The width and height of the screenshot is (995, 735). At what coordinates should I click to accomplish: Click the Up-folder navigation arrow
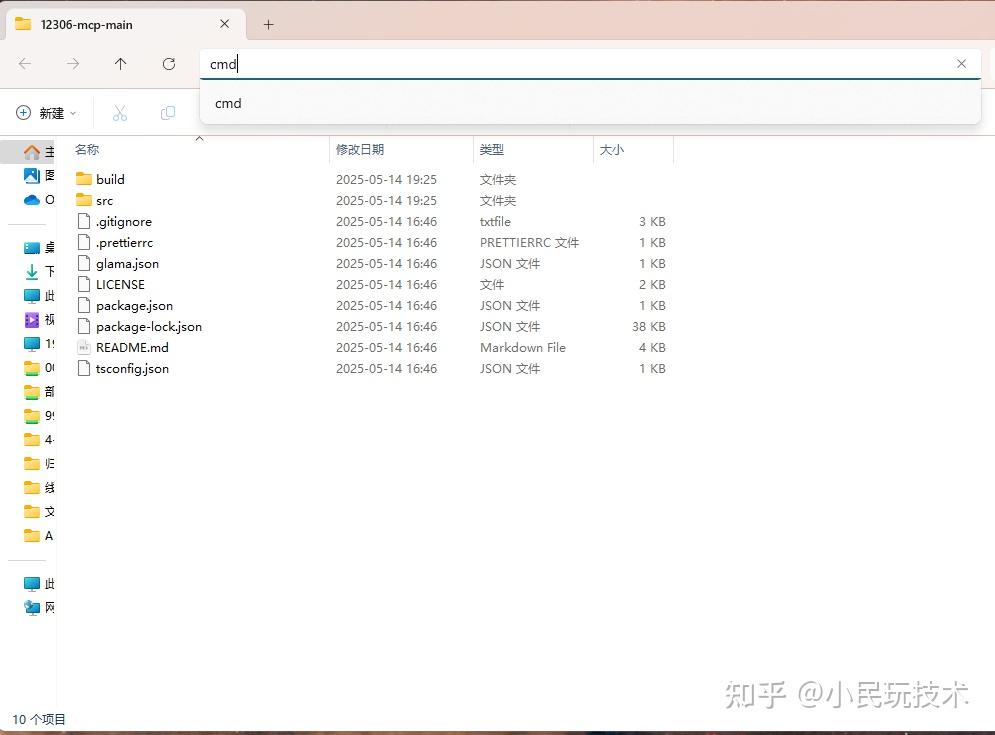(120, 64)
